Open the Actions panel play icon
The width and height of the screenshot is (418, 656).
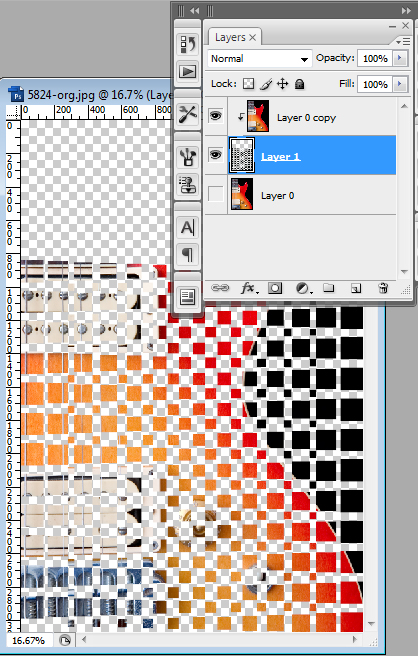[x=187, y=72]
